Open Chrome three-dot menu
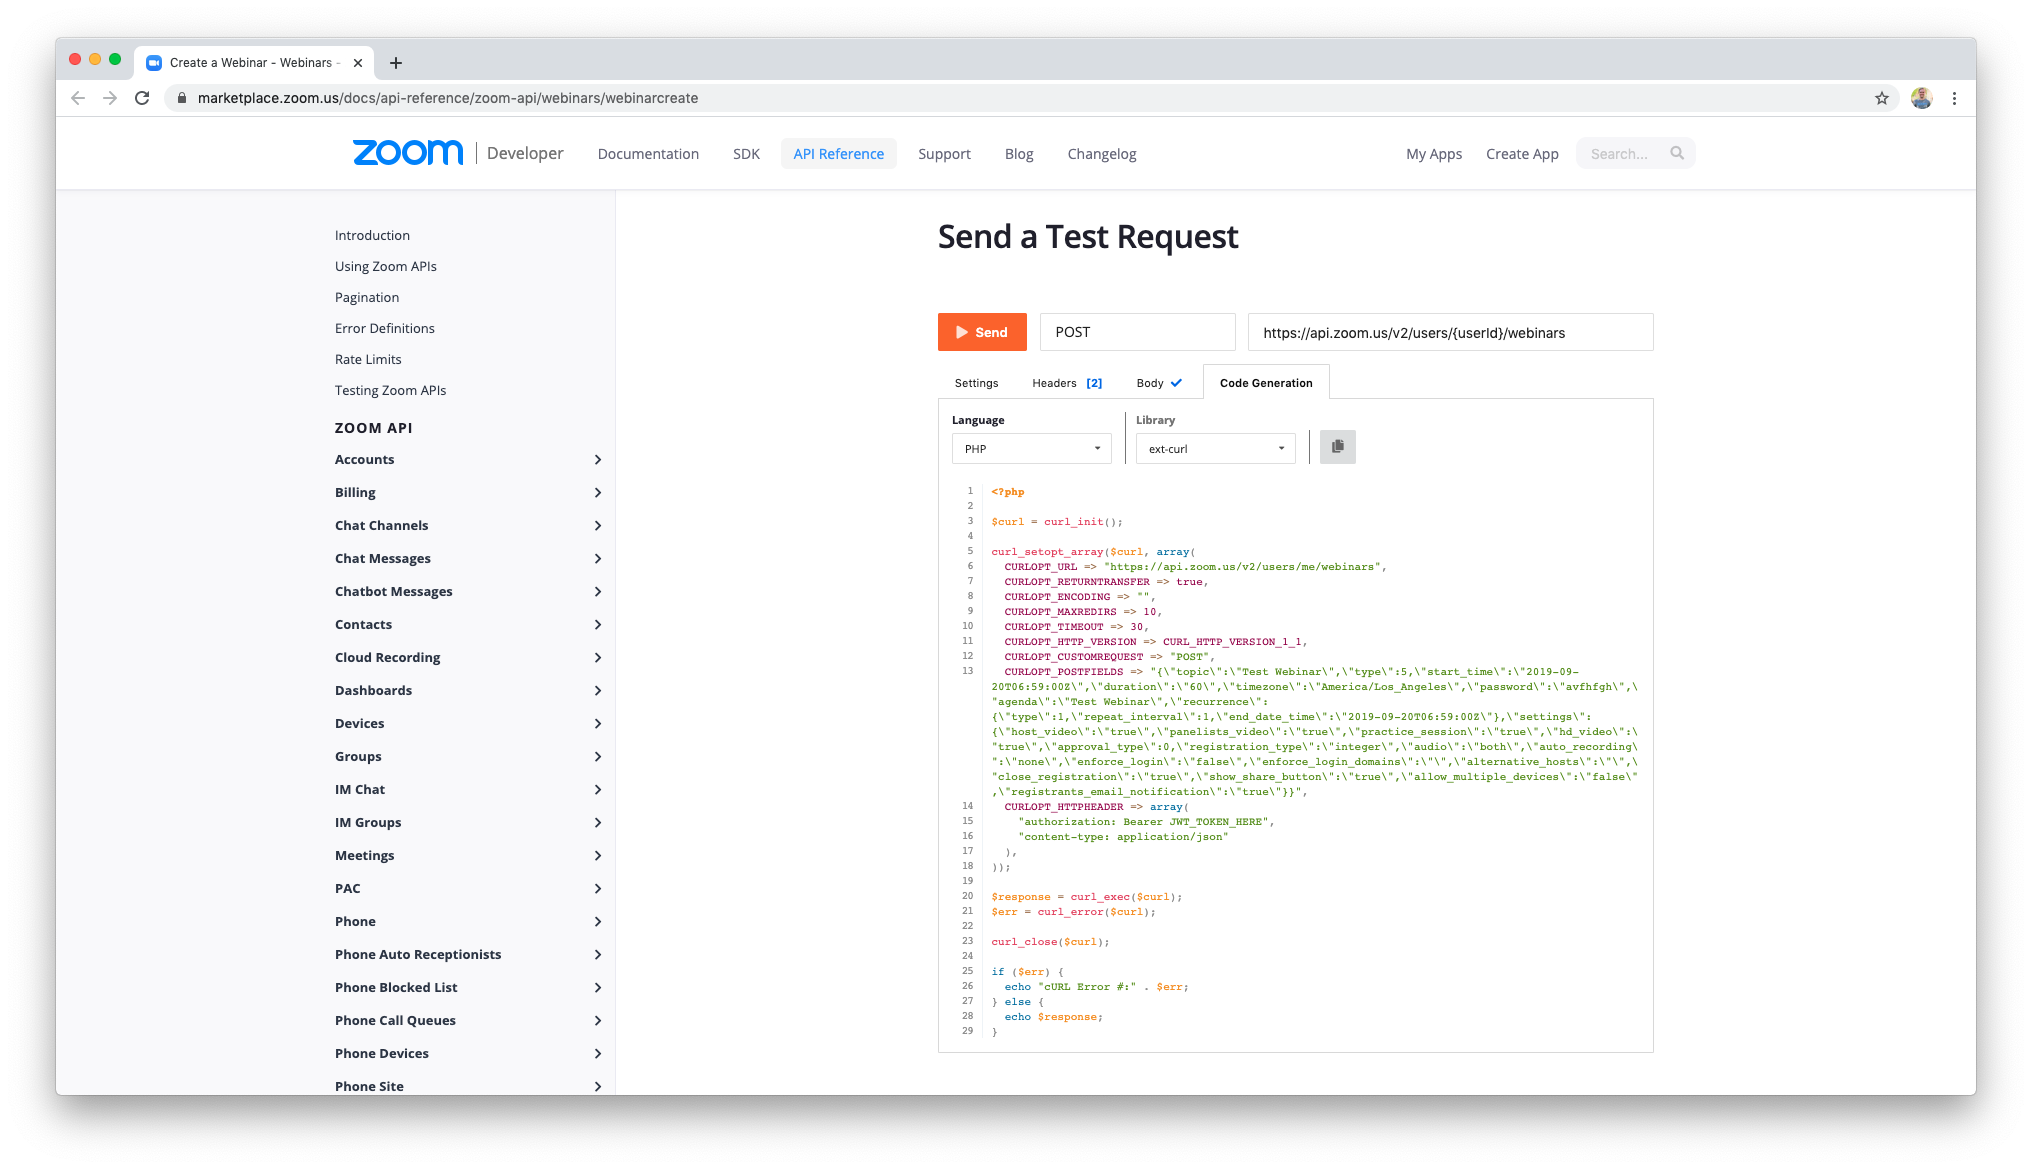The height and width of the screenshot is (1169, 2032). (x=1954, y=98)
